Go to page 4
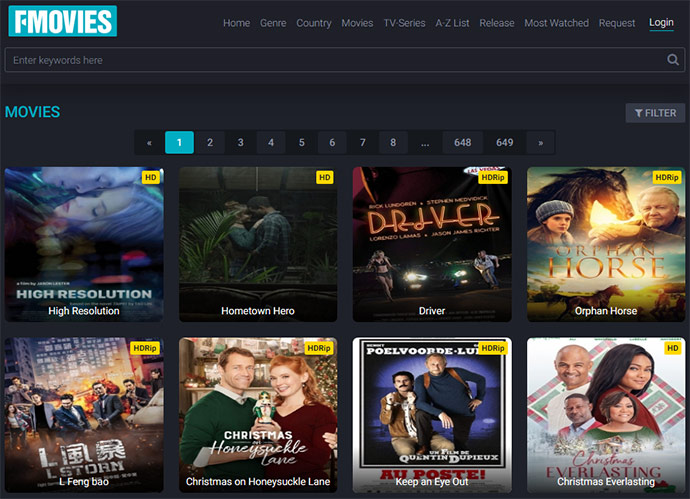The image size is (690, 499). tap(271, 143)
